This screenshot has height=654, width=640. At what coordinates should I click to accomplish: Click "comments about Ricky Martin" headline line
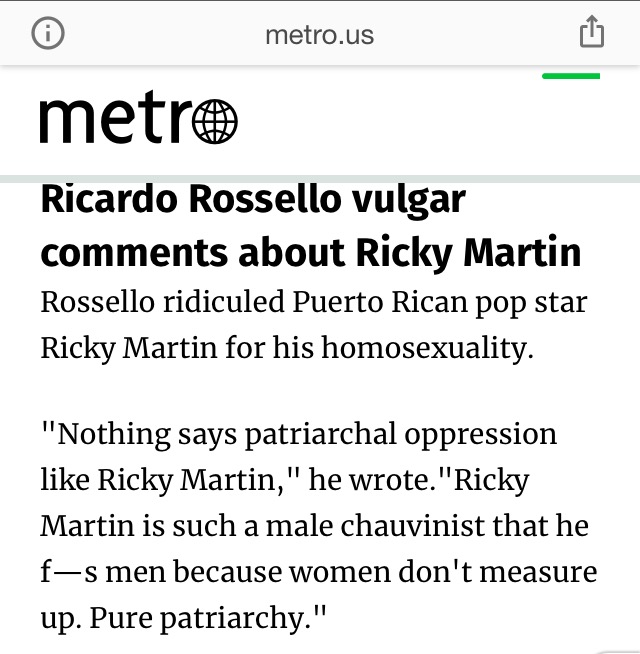tap(310, 252)
